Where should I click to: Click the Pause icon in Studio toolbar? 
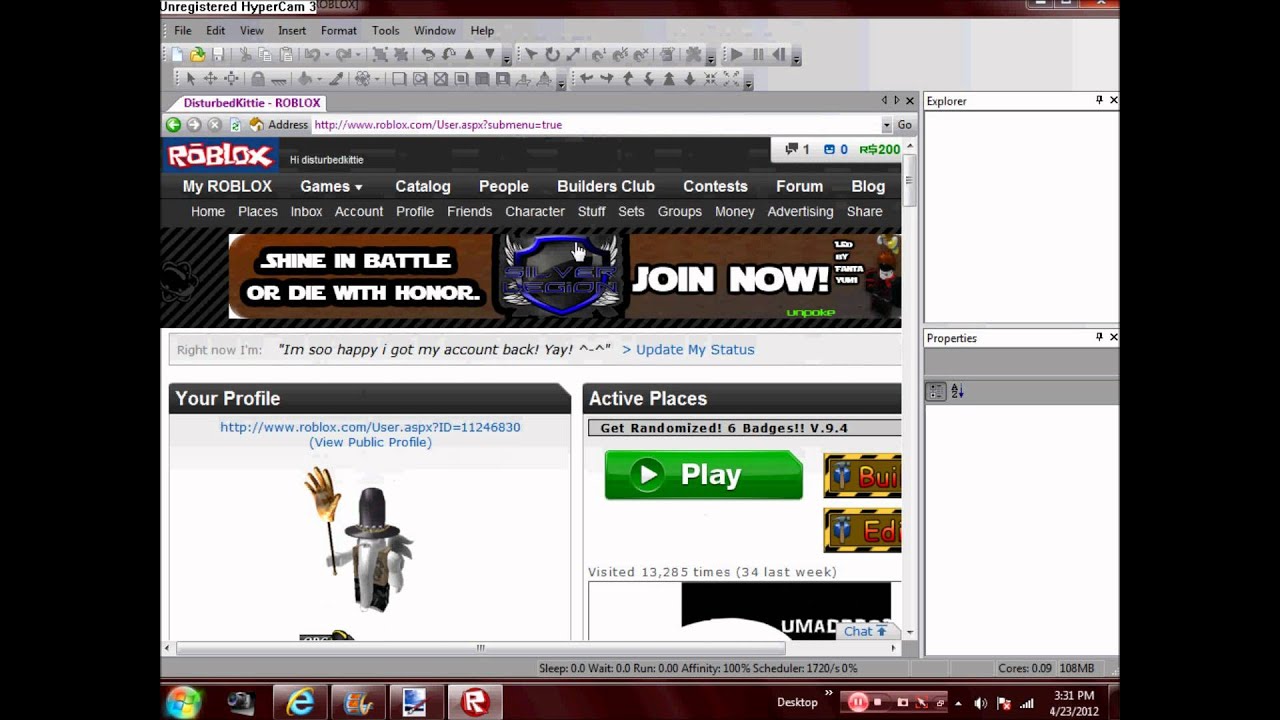[x=758, y=55]
